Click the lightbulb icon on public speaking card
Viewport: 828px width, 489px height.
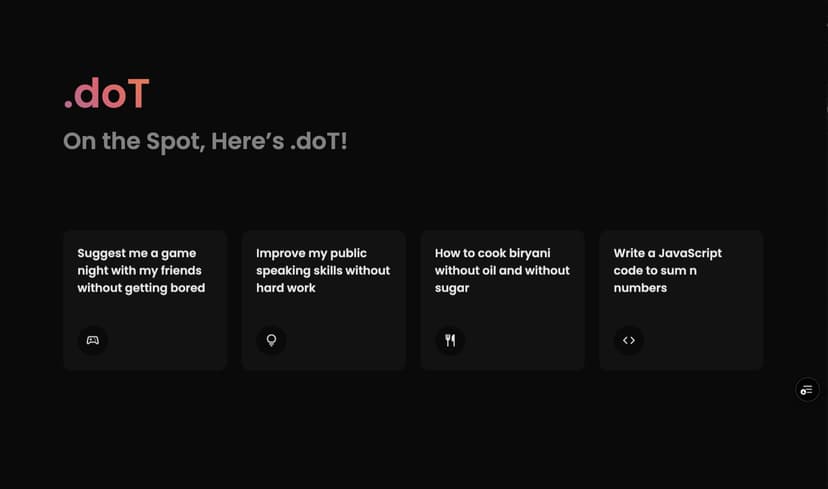271,340
